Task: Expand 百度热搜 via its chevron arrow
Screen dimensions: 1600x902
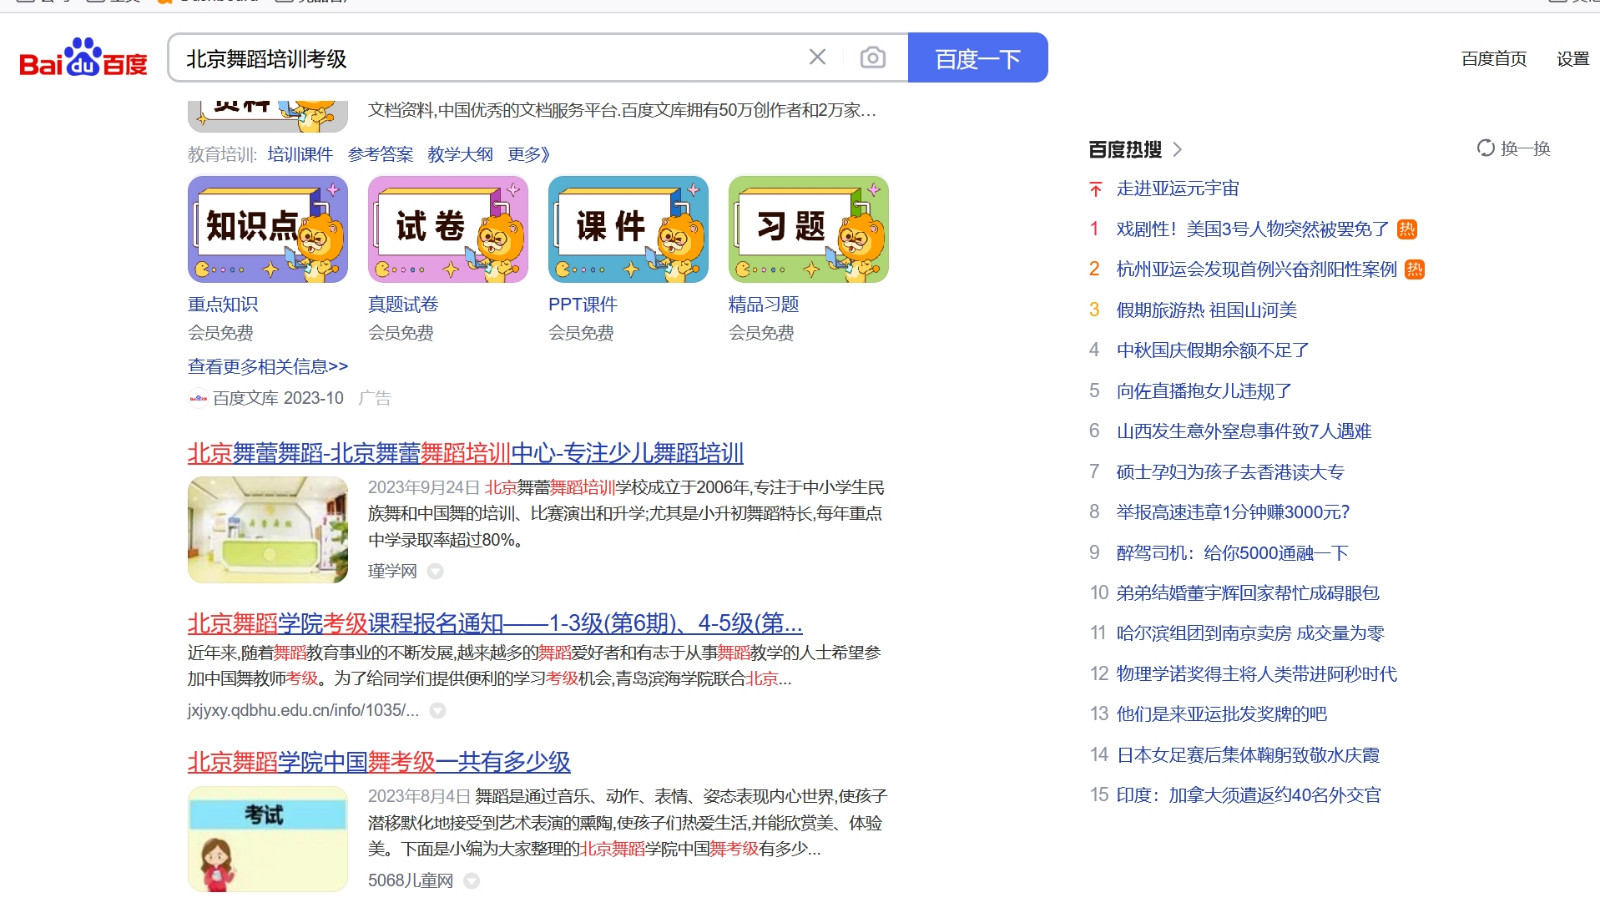Action: pos(1177,149)
